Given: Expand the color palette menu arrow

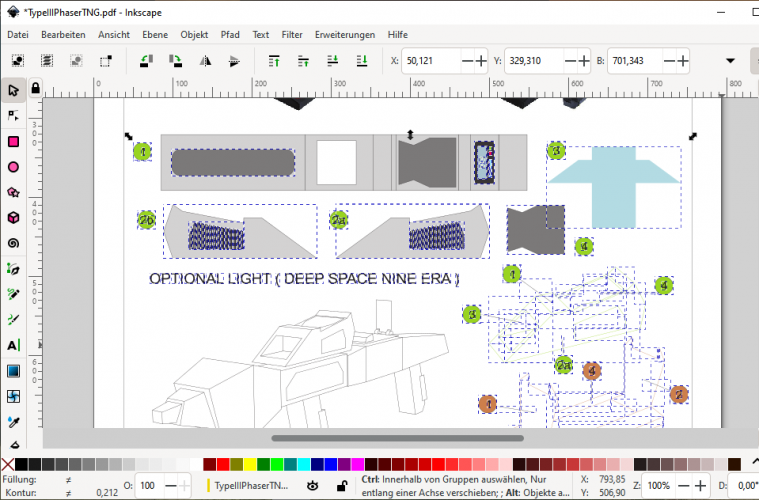Looking at the screenshot, I should pyautogui.click(x=754, y=462).
